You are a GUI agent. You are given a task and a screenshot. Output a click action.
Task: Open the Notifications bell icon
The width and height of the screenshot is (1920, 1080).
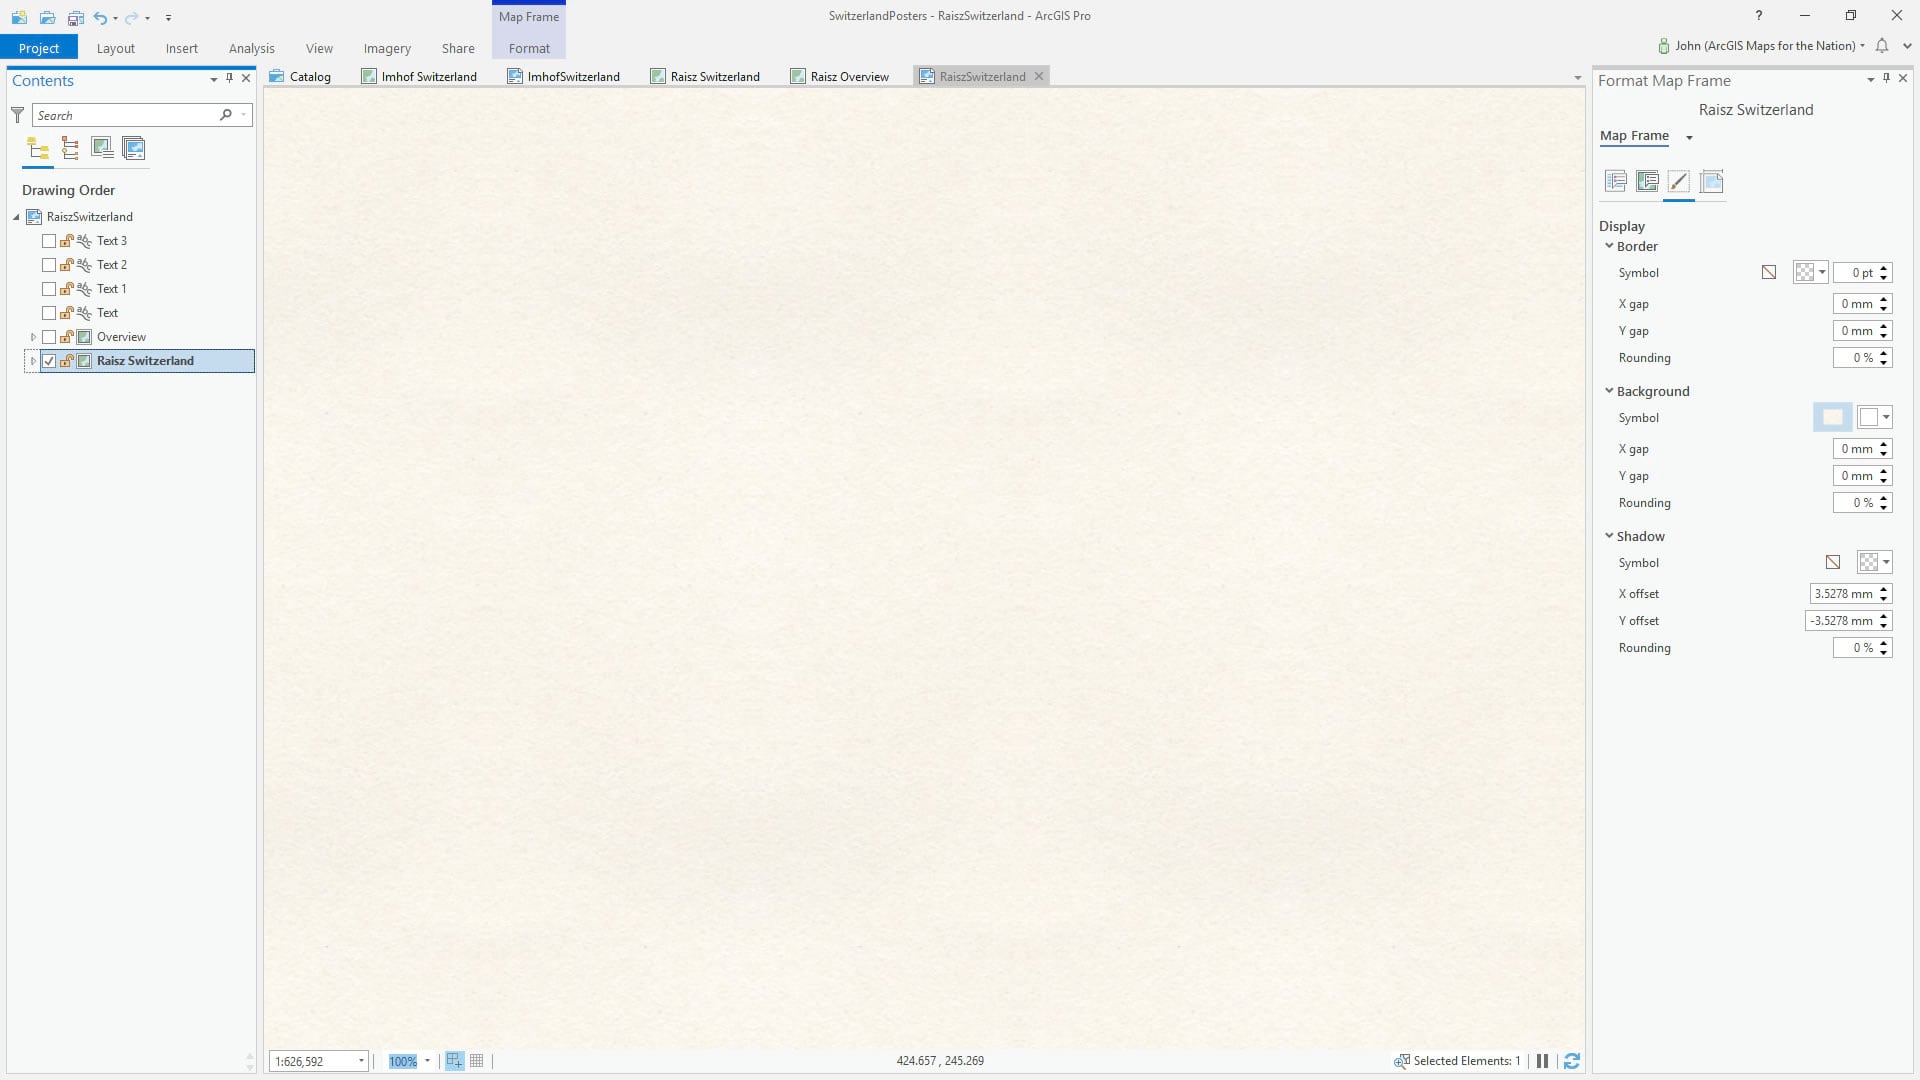[1882, 46]
